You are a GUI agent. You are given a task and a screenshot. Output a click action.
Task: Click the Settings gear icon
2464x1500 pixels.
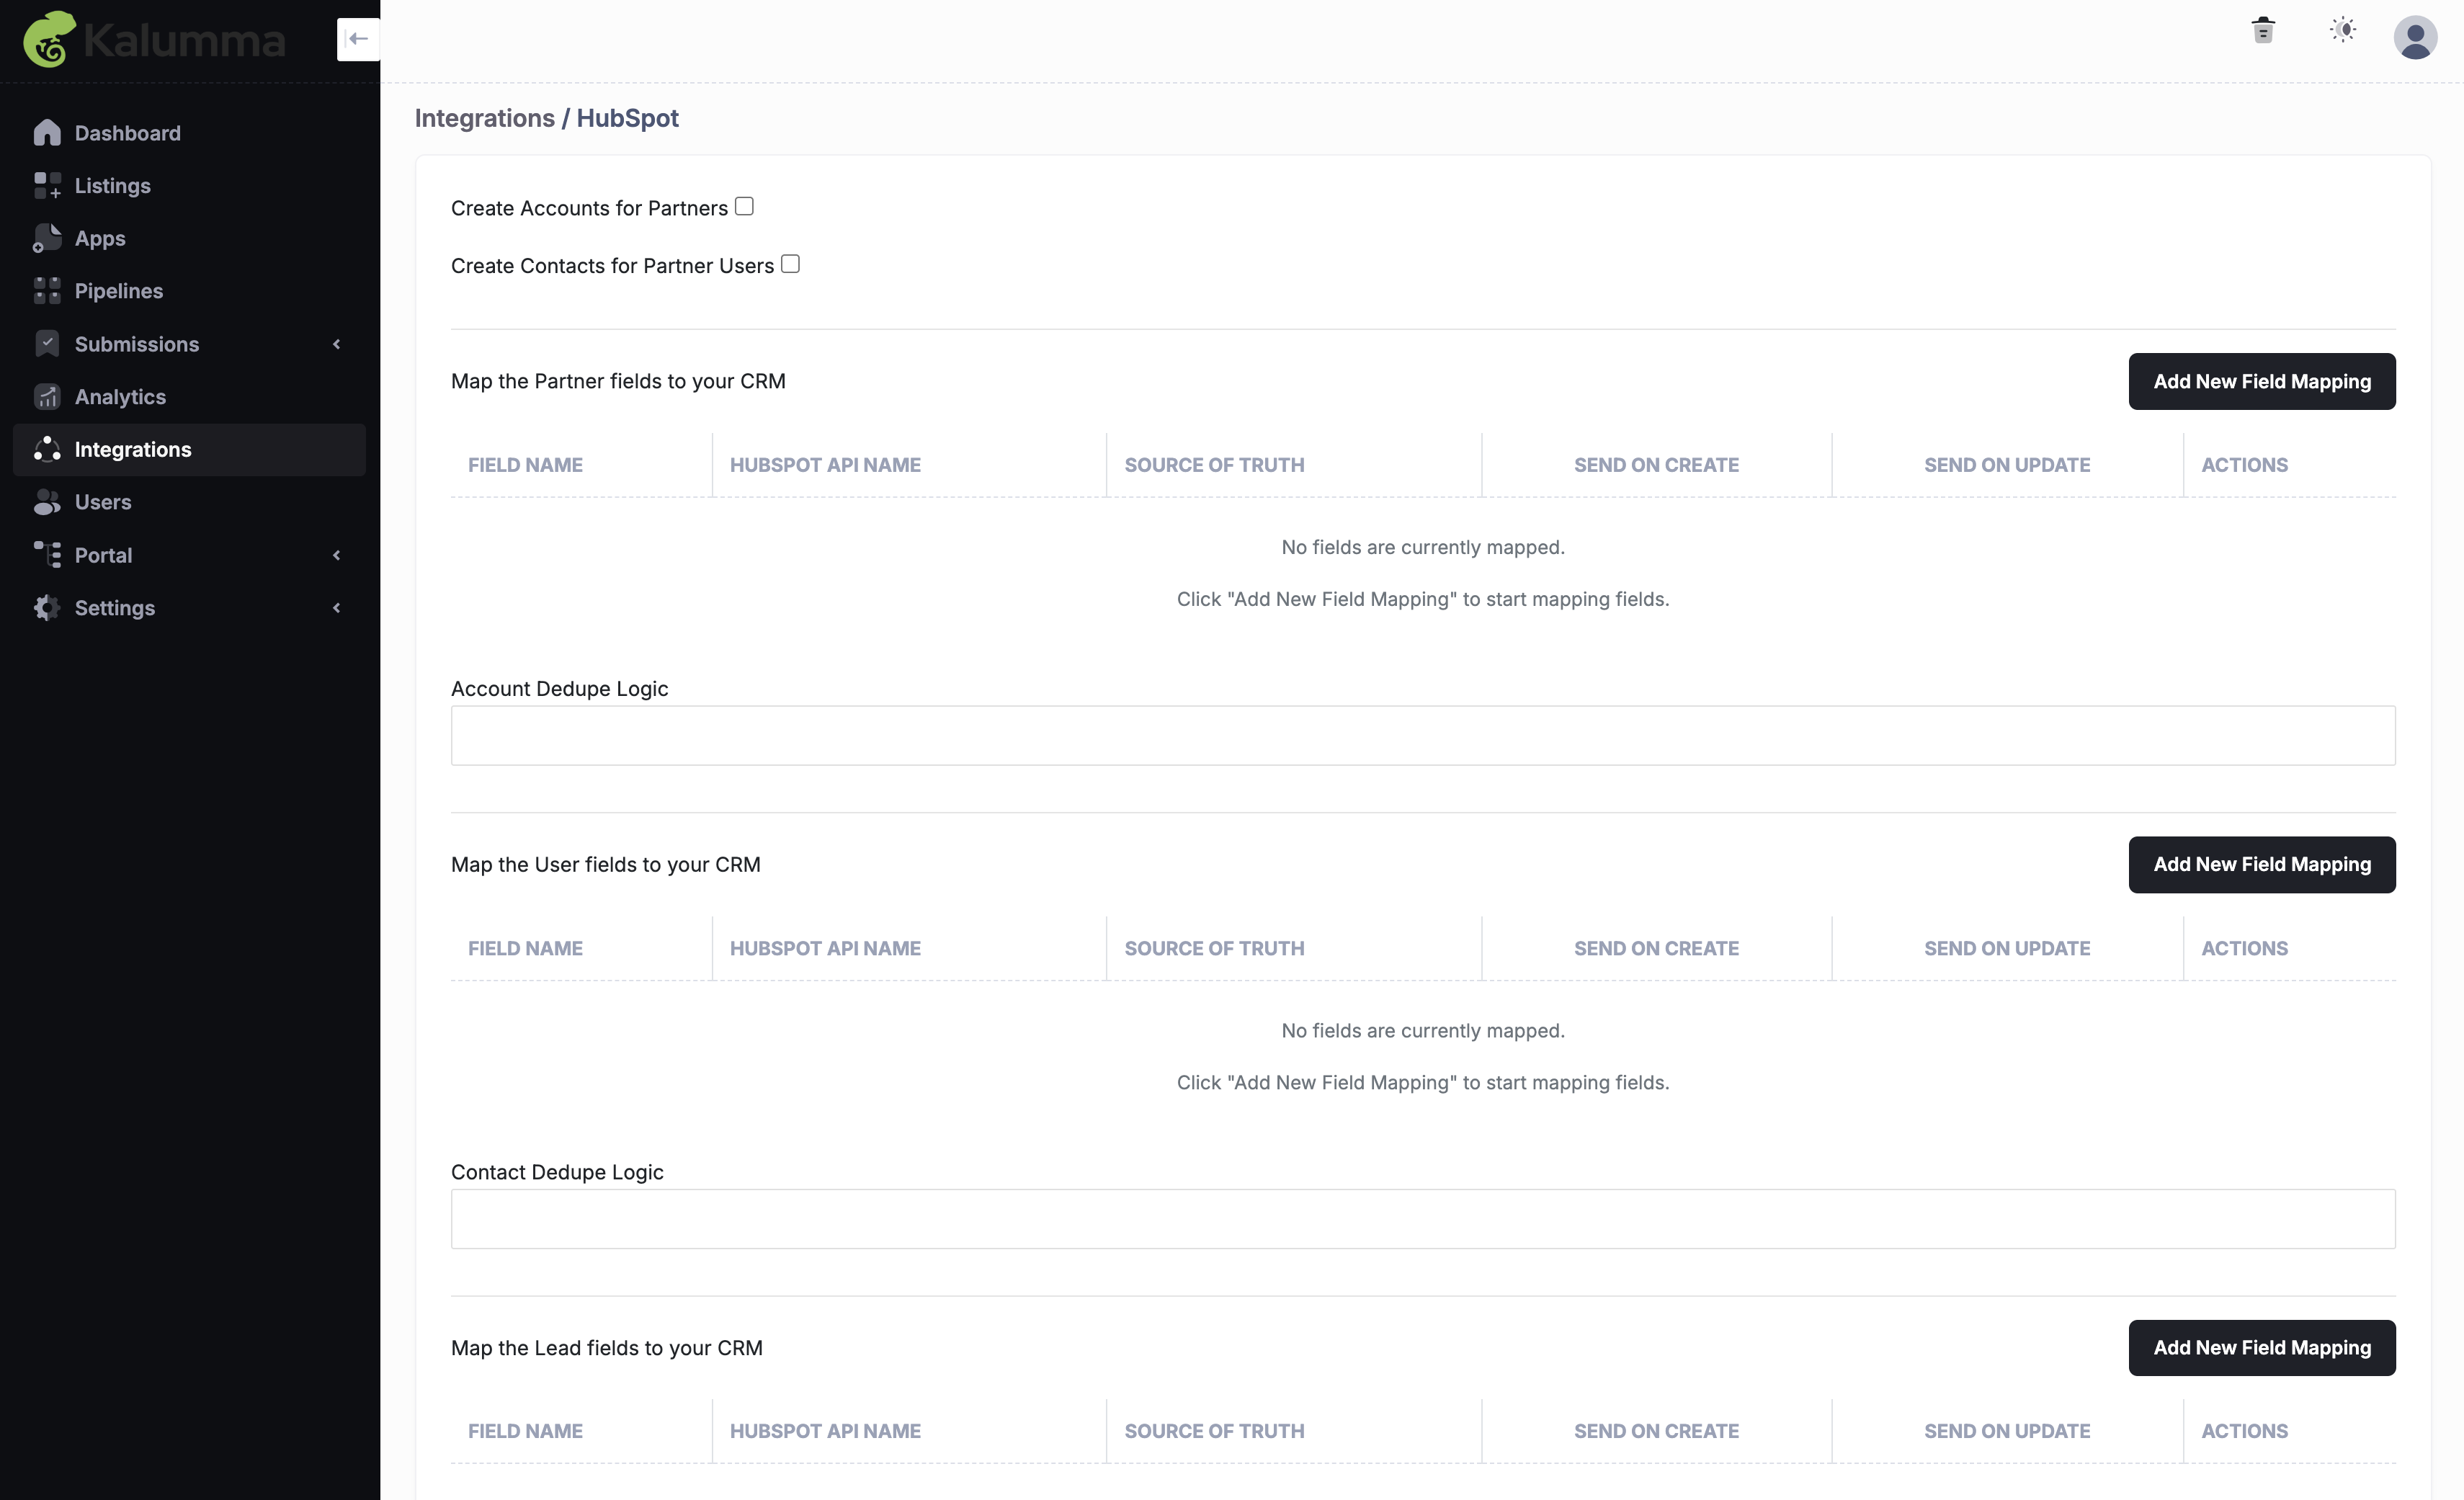tap(47, 608)
